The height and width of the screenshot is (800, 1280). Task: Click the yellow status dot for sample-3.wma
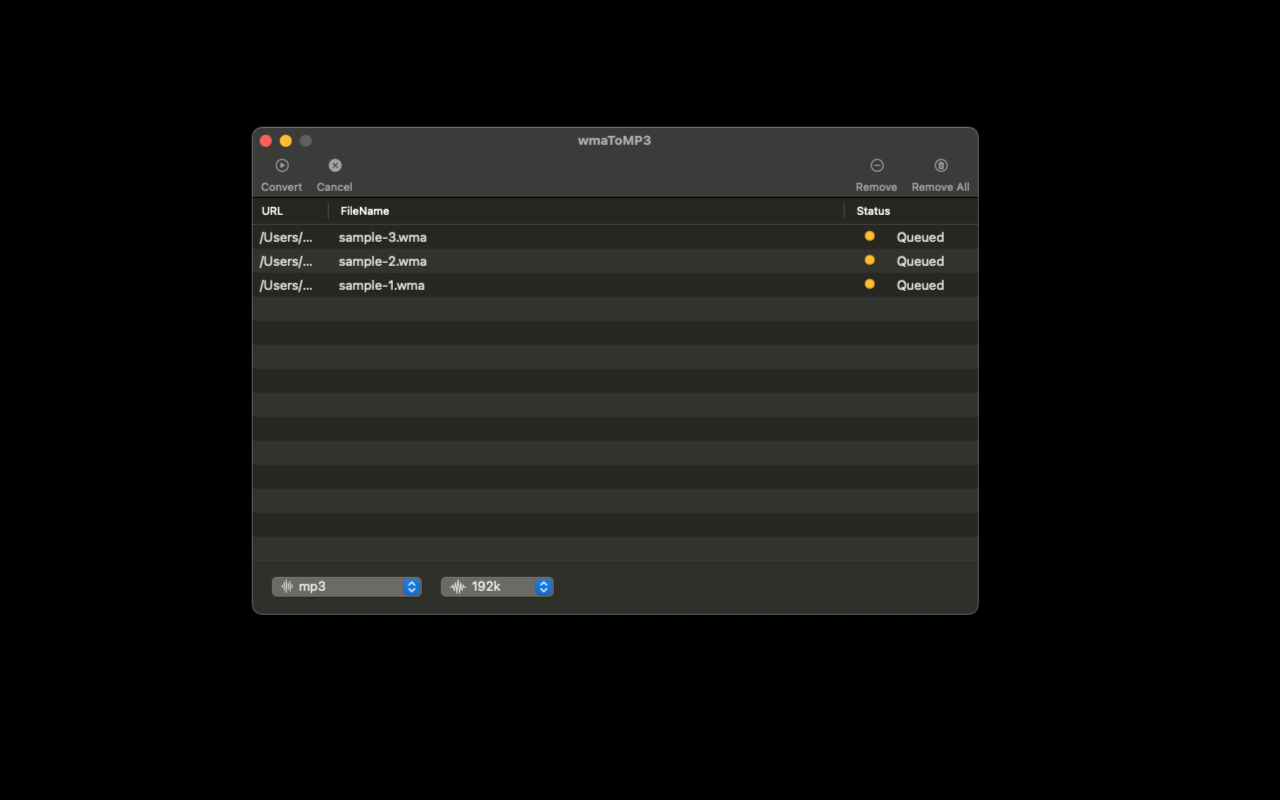[869, 236]
